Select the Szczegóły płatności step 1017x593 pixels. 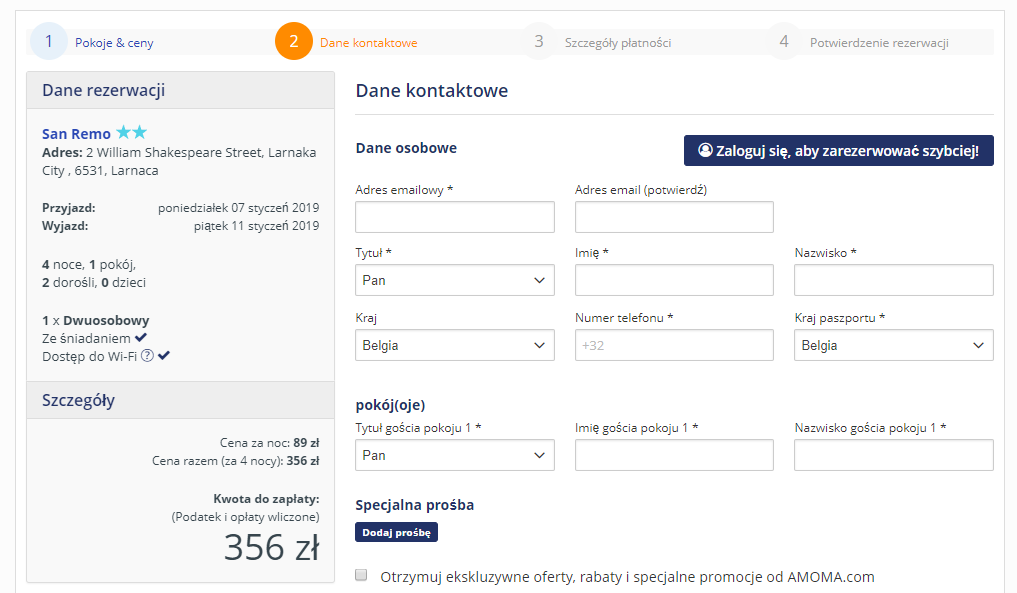point(617,43)
